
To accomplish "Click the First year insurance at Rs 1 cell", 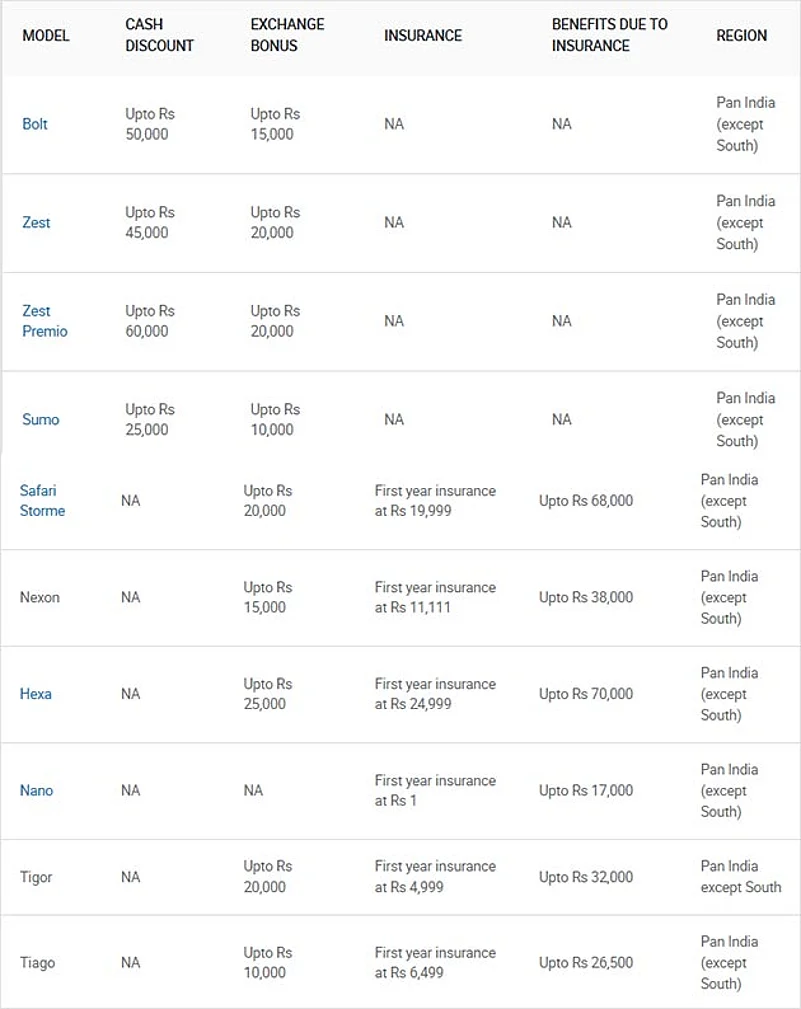I will pos(435,790).
